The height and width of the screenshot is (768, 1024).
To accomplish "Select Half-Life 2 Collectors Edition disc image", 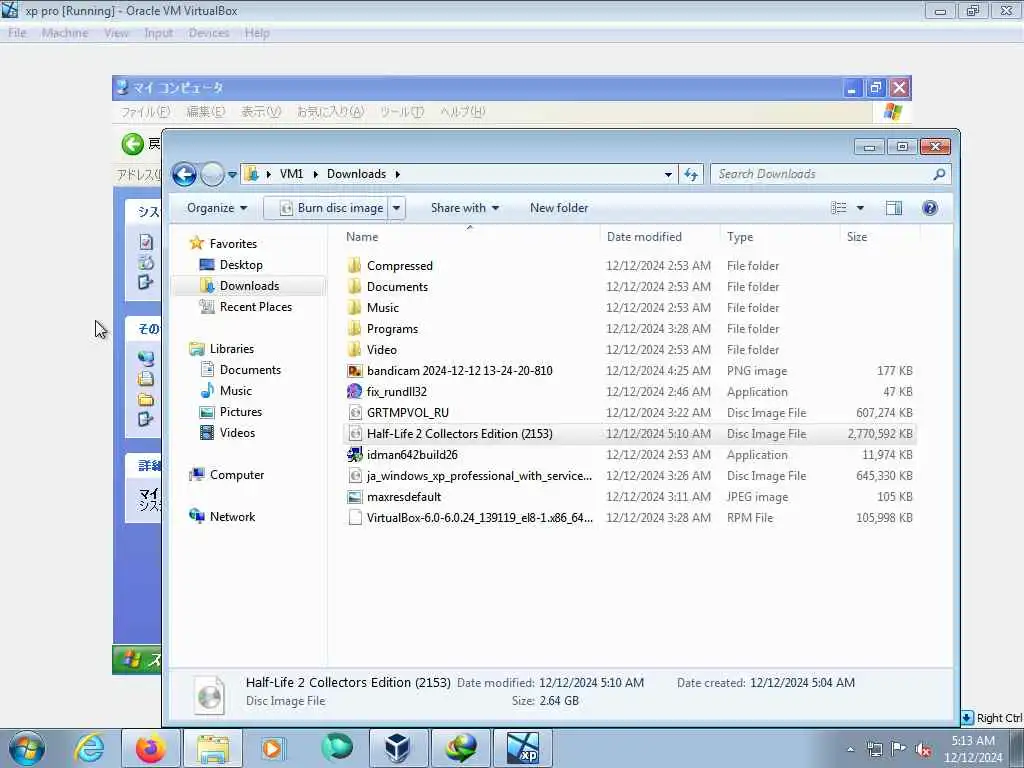I will [x=460, y=434].
